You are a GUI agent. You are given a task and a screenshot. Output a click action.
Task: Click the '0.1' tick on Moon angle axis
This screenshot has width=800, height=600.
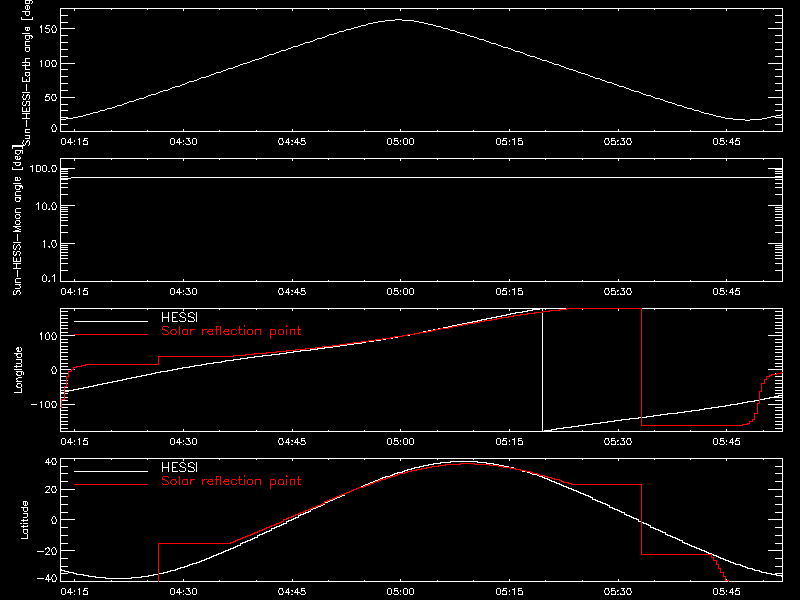coord(49,278)
